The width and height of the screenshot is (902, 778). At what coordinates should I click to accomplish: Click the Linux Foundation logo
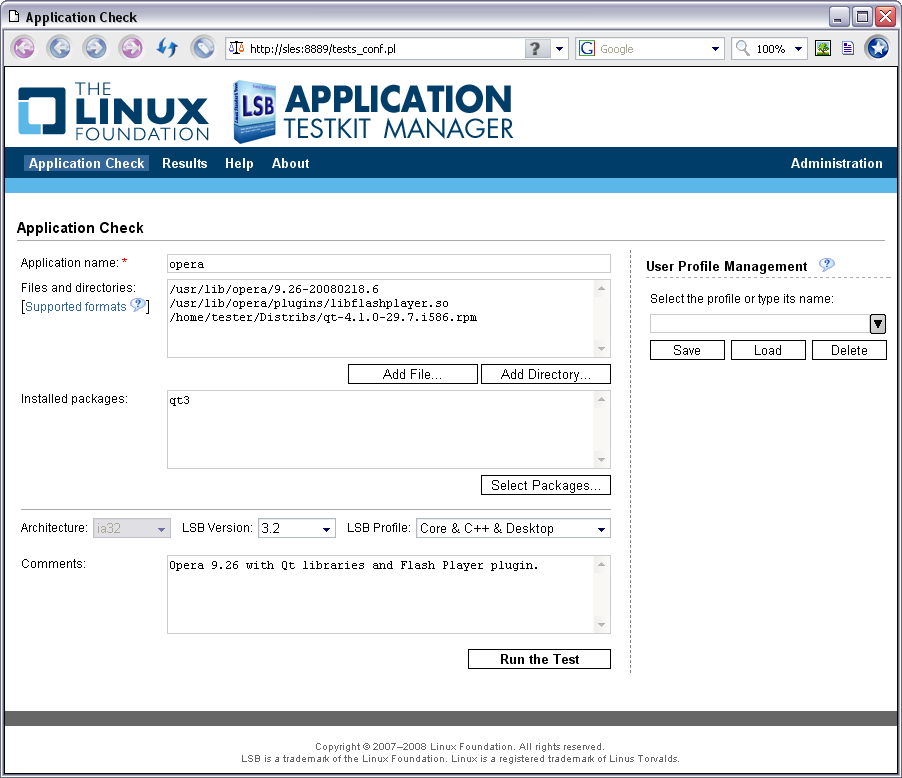[x=113, y=112]
